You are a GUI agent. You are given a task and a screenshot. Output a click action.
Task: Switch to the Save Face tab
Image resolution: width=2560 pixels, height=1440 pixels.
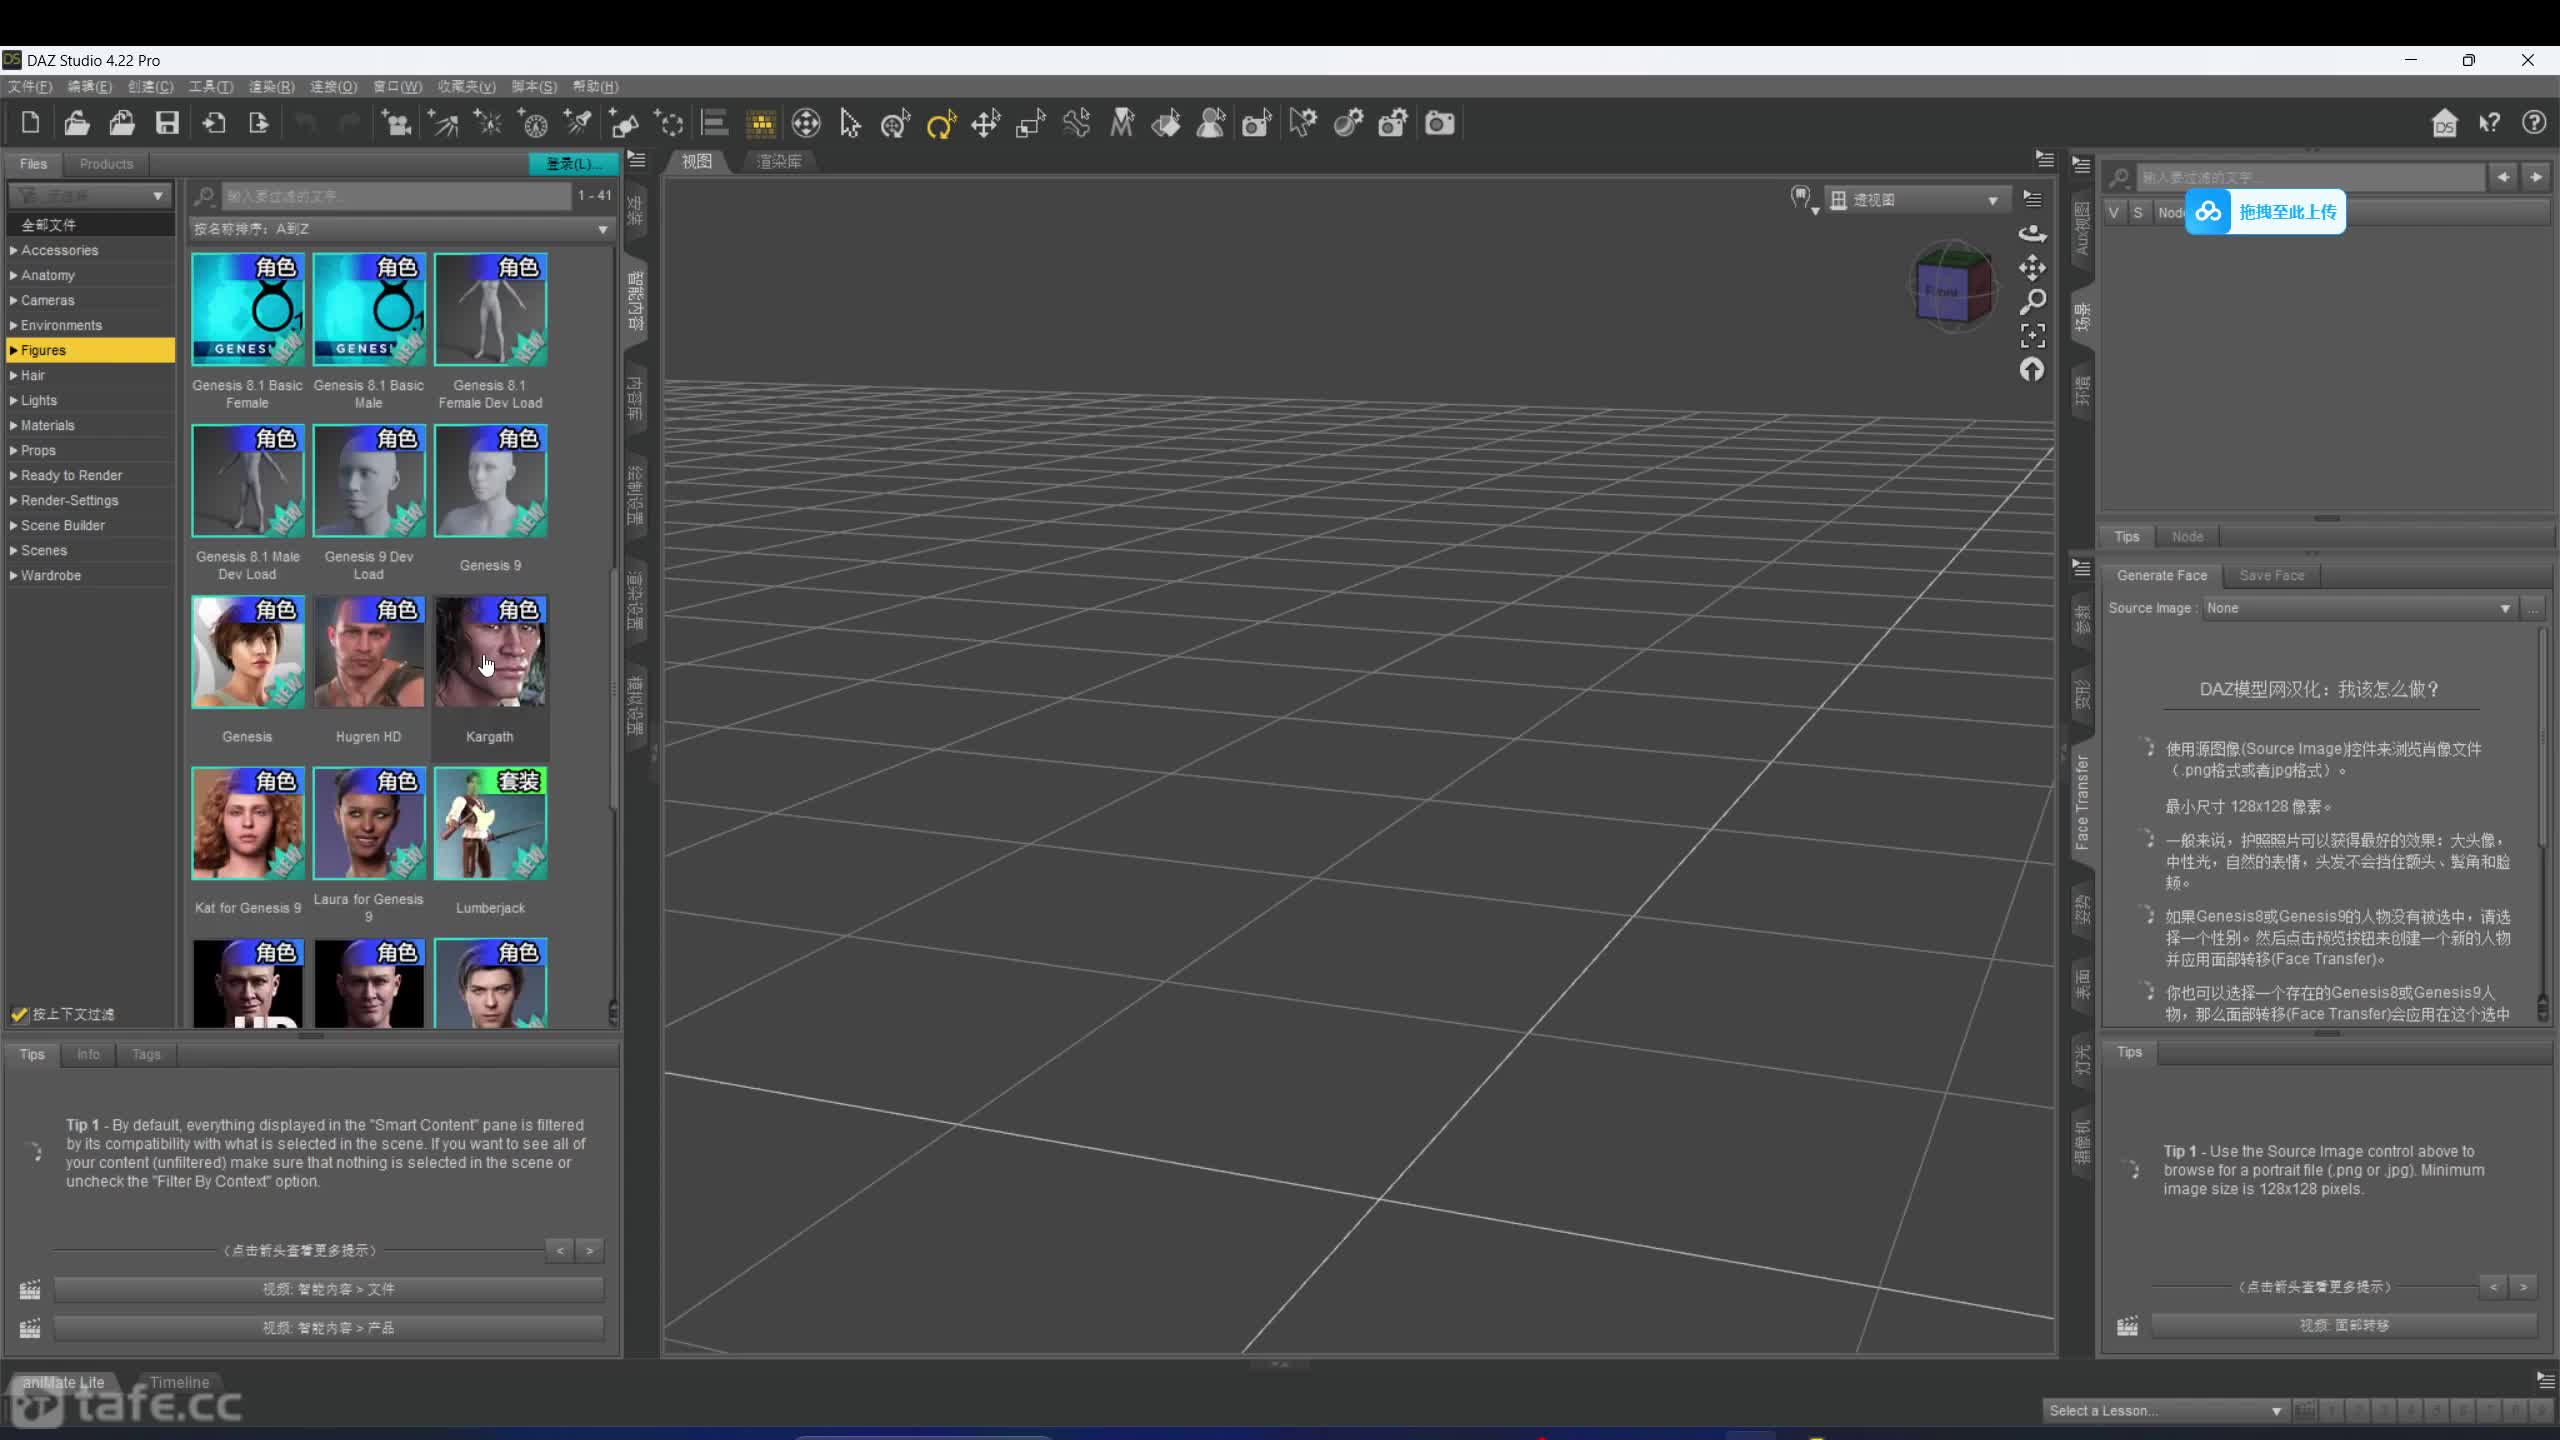[2271, 575]
